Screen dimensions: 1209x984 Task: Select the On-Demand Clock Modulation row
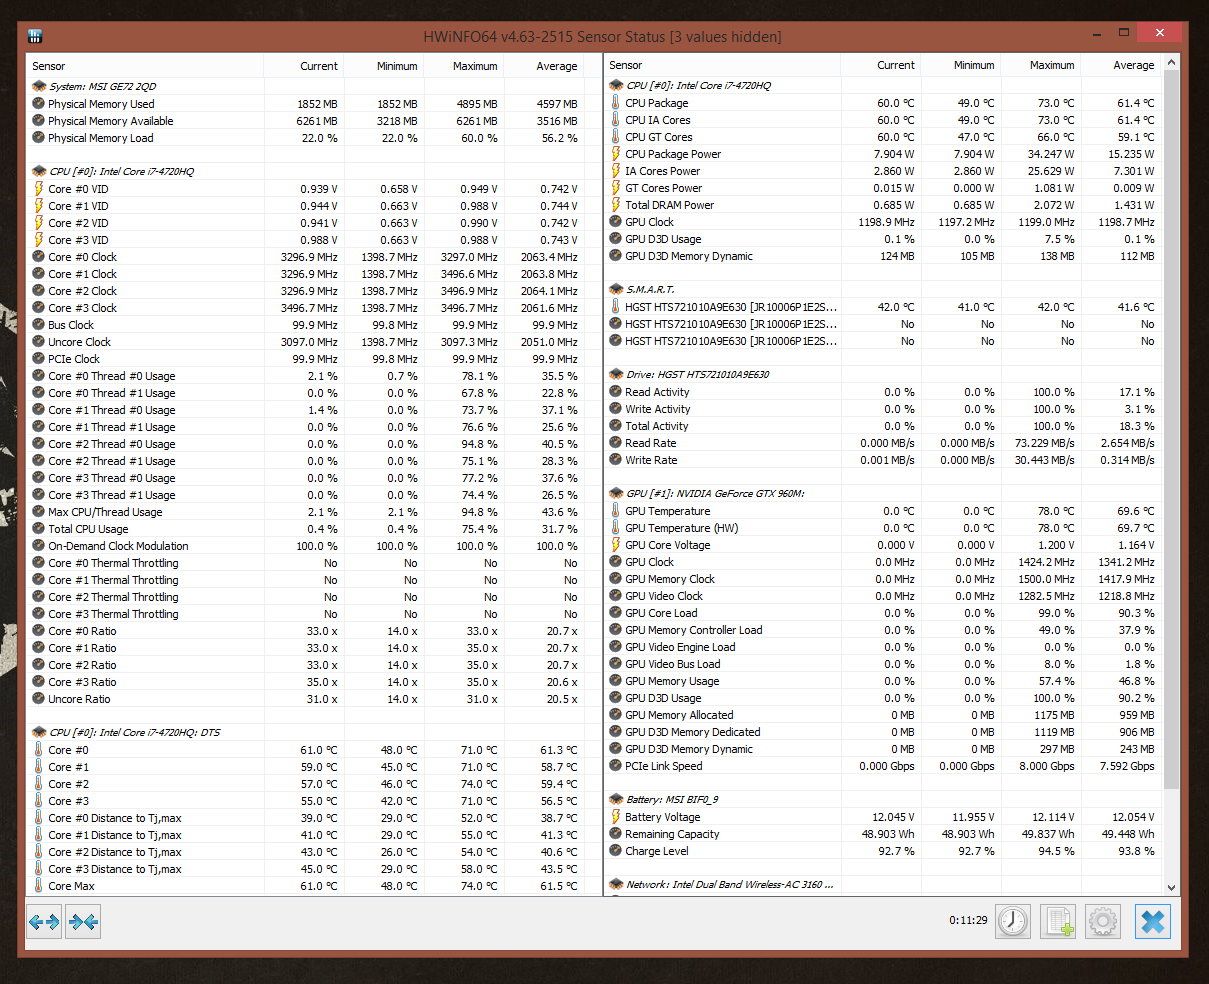[306, 546]
